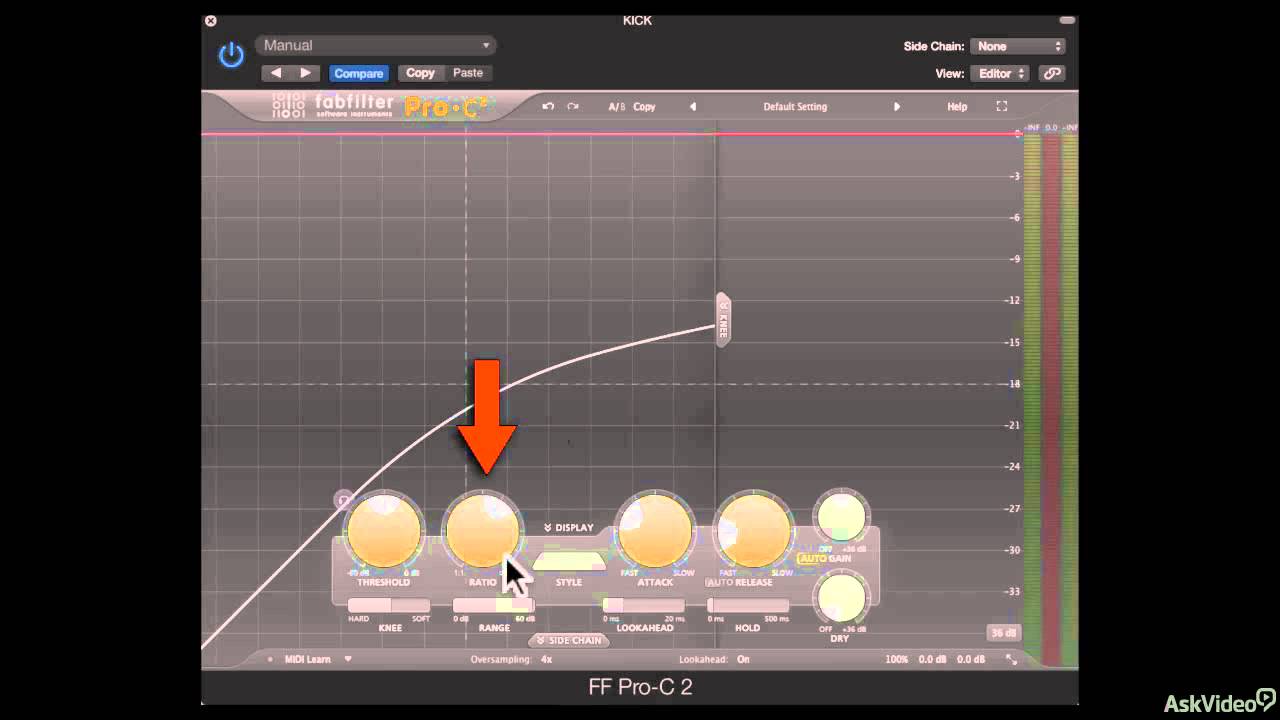Toggle full screen mode icon
The height and width of the screenshot is (720, 1280).
point(1001,106)
